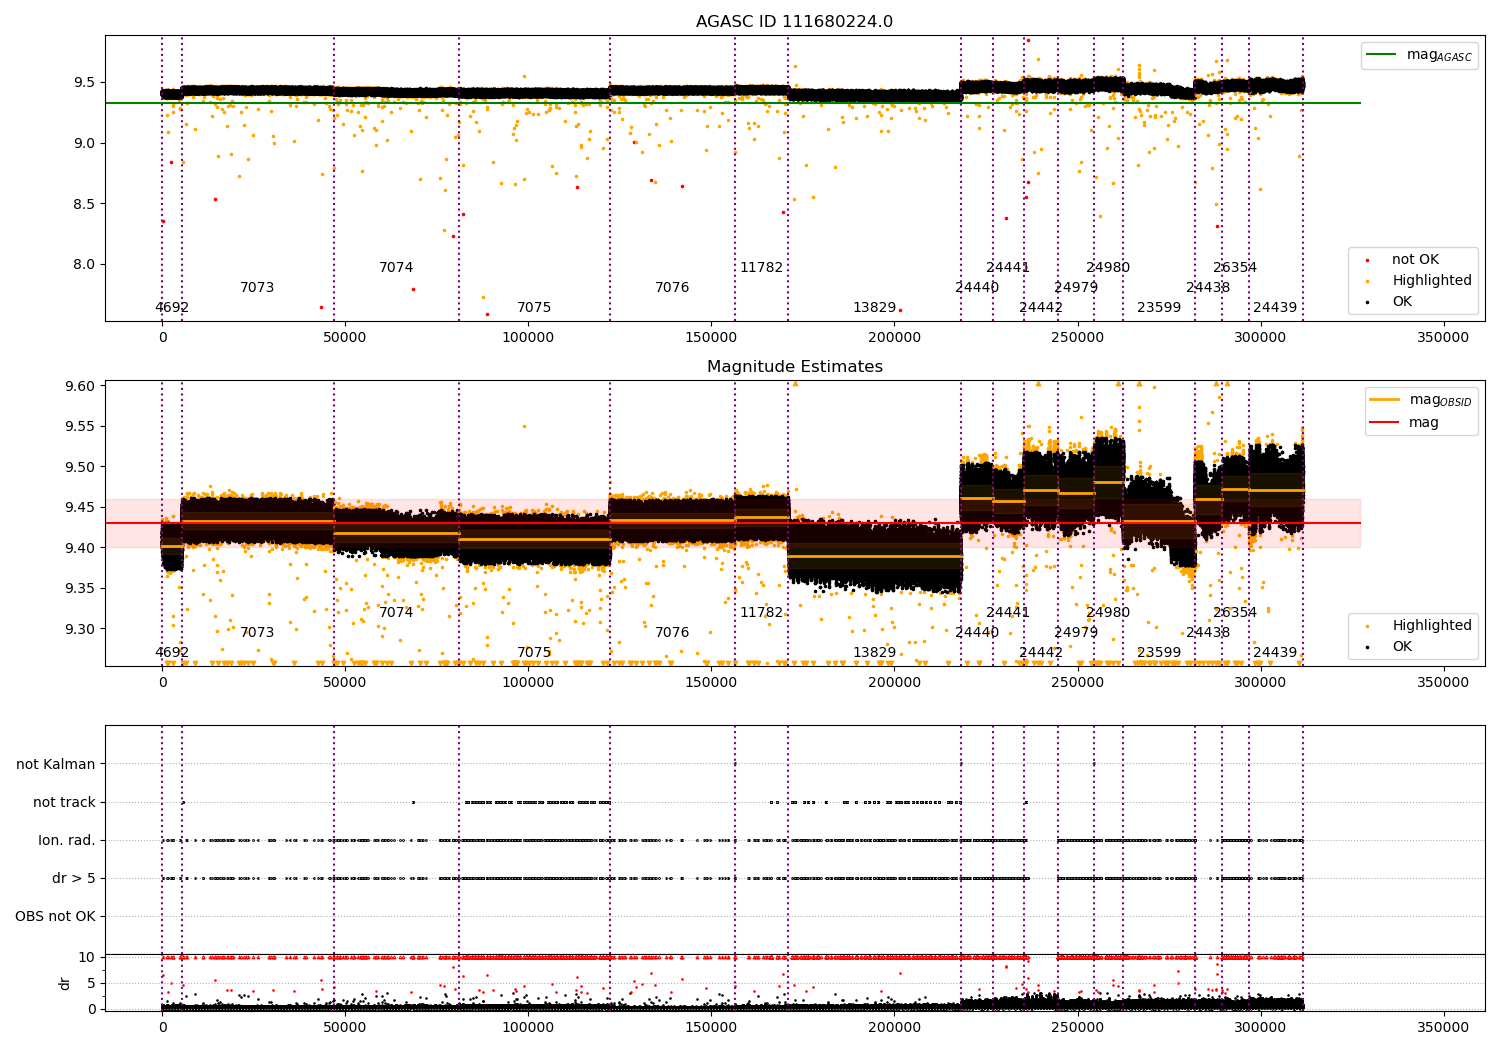This screenshot has width=1500, height=1050.
Task: Click the title "AGASC ID 111680224.0"
Action: [x=794, y=22]
